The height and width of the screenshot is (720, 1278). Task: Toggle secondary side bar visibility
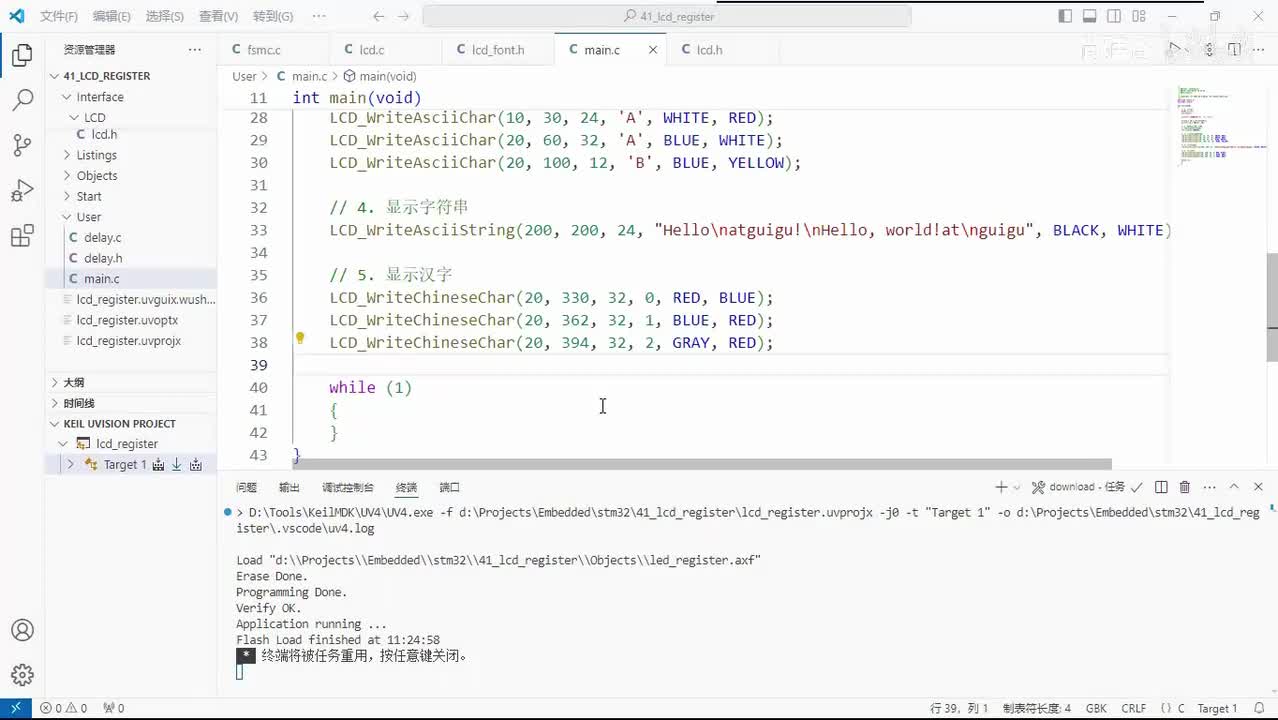pyautogui.click(x=1115, y=16)
